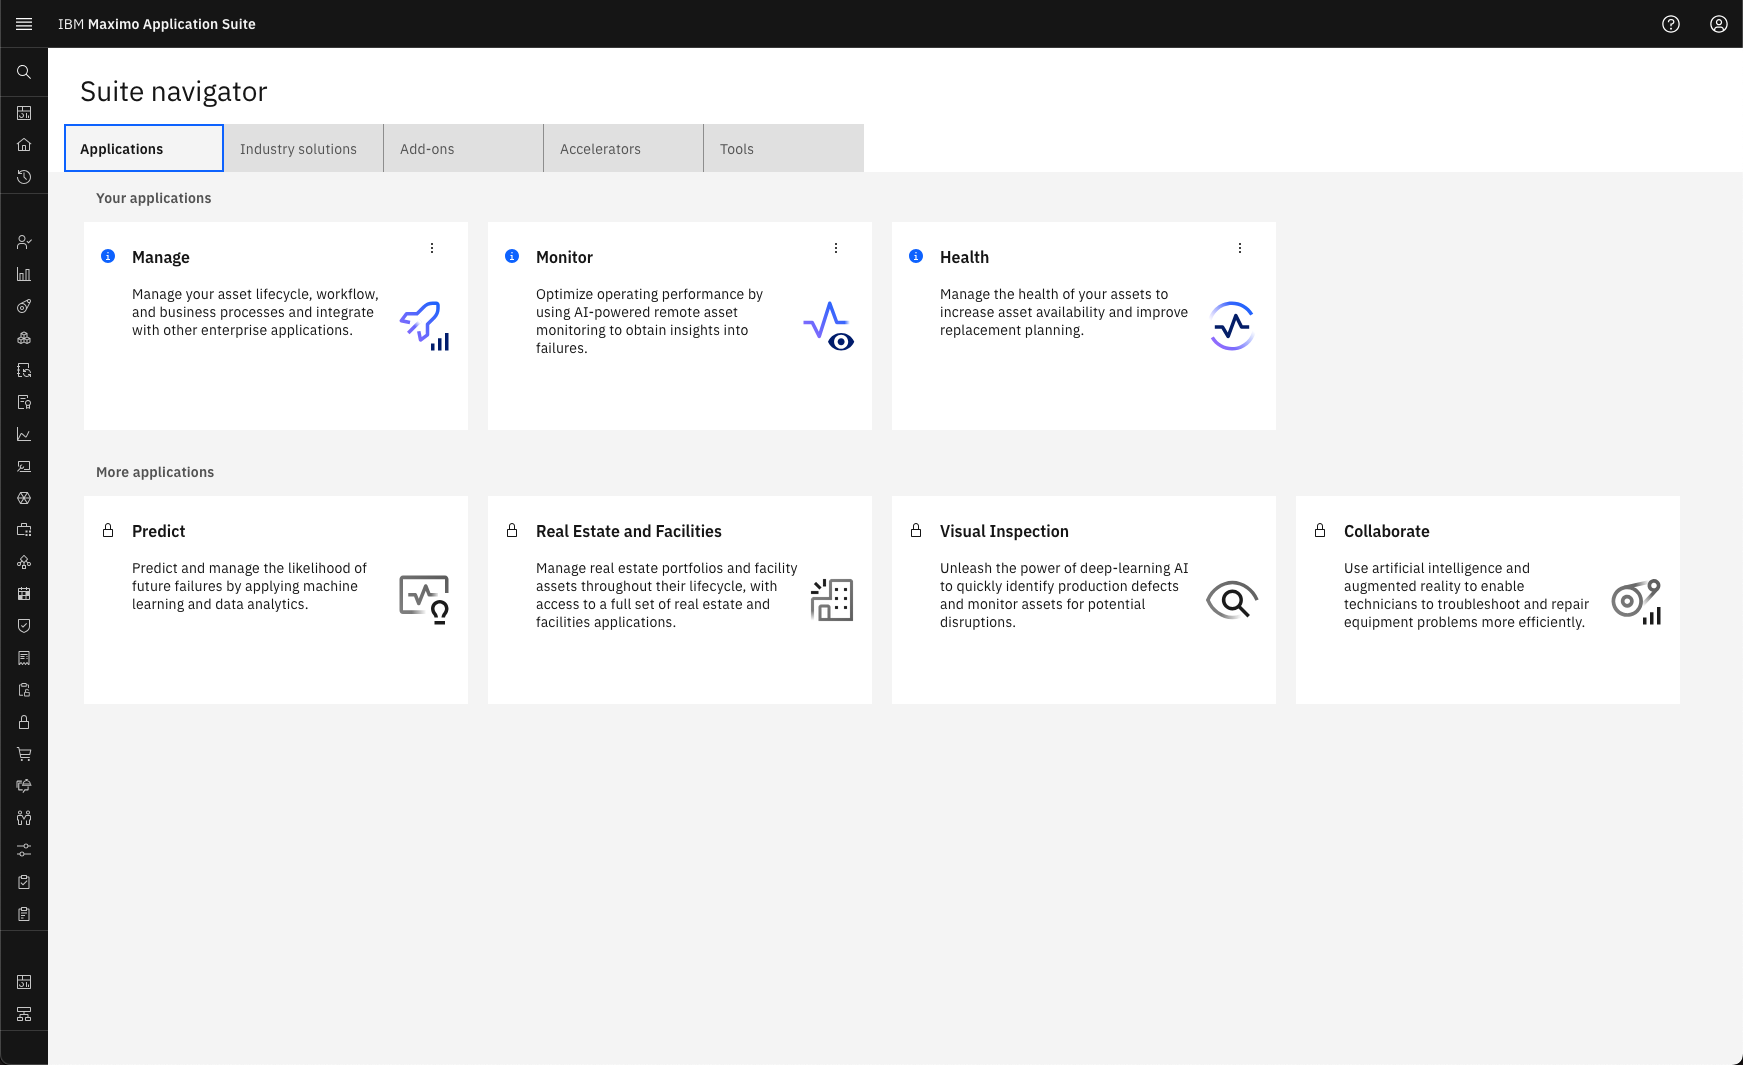Click the notebook refresh sidebar icon
The image size is (1743, 1065).
pos(24,370)
